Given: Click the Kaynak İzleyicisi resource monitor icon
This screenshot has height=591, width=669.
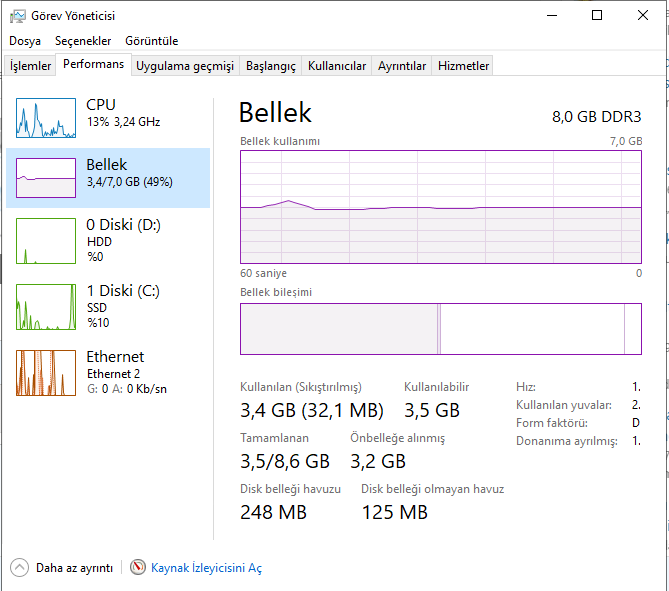Looking at the screenshot, I should coord(138,568).
